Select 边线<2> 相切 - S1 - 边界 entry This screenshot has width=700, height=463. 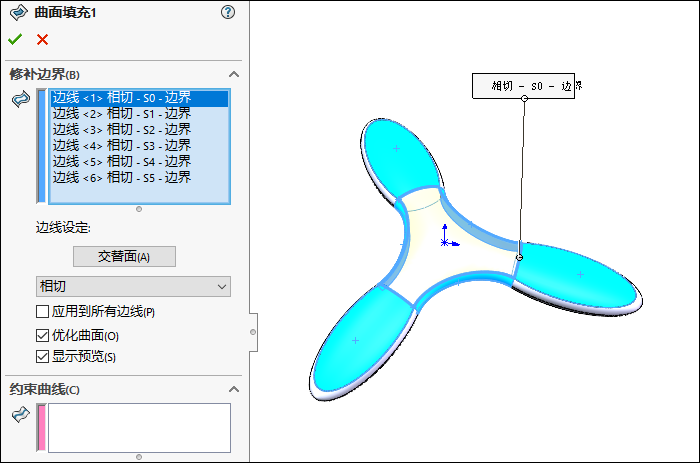[x=139, y=114]
